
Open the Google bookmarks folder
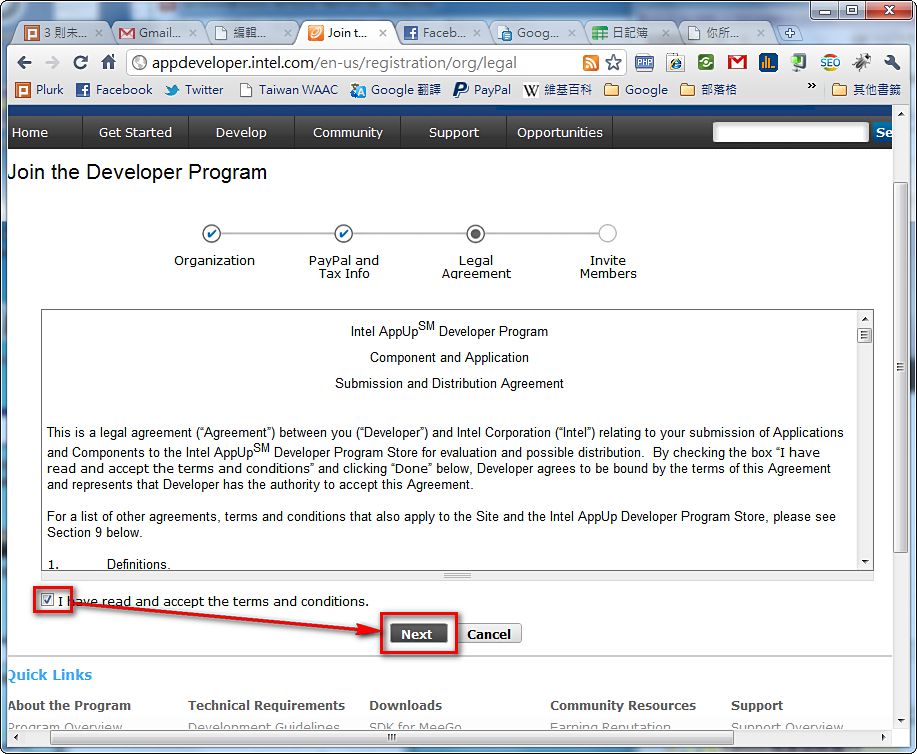(x=636, y=89)
